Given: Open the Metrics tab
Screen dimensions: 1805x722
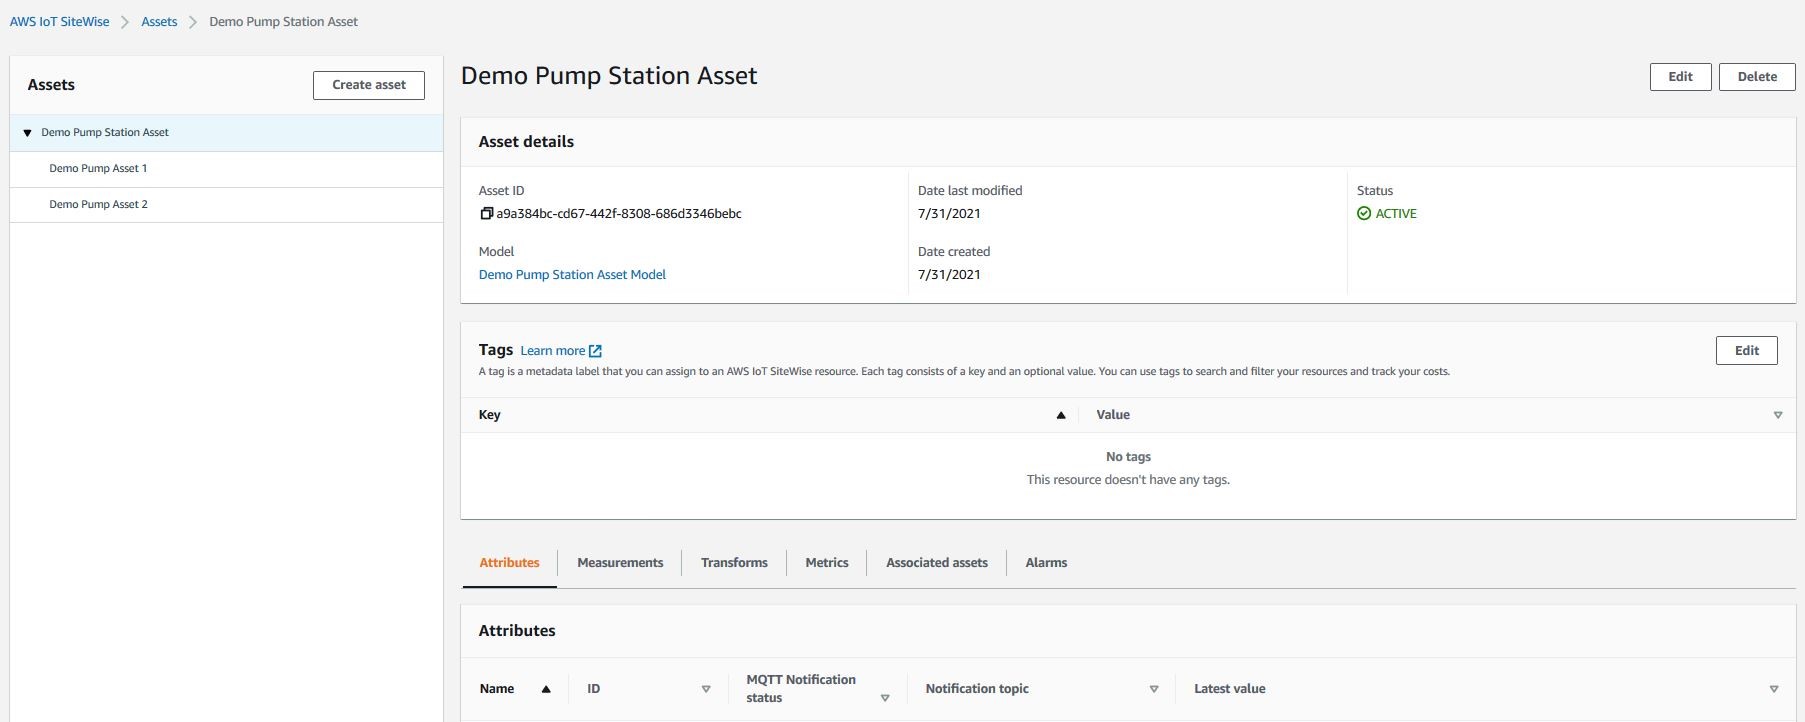Looking at the screenshot, I should click(827, 563).
